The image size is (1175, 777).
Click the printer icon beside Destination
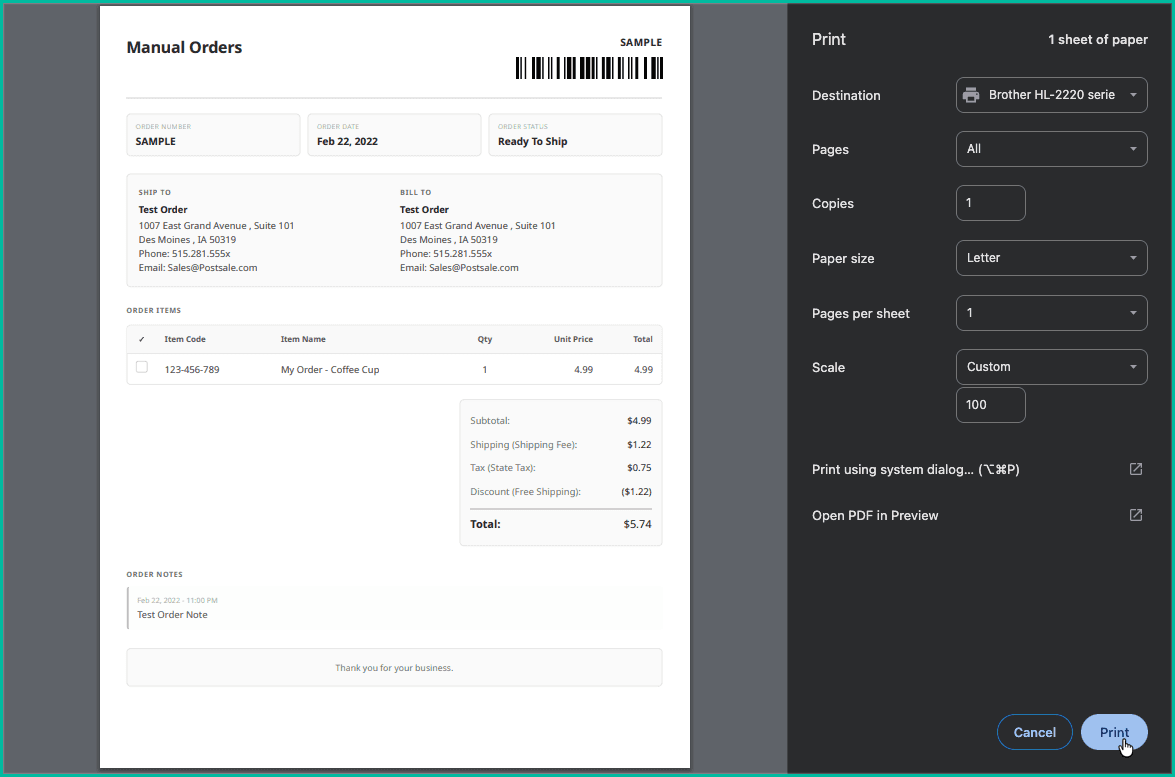click(970, 95)
